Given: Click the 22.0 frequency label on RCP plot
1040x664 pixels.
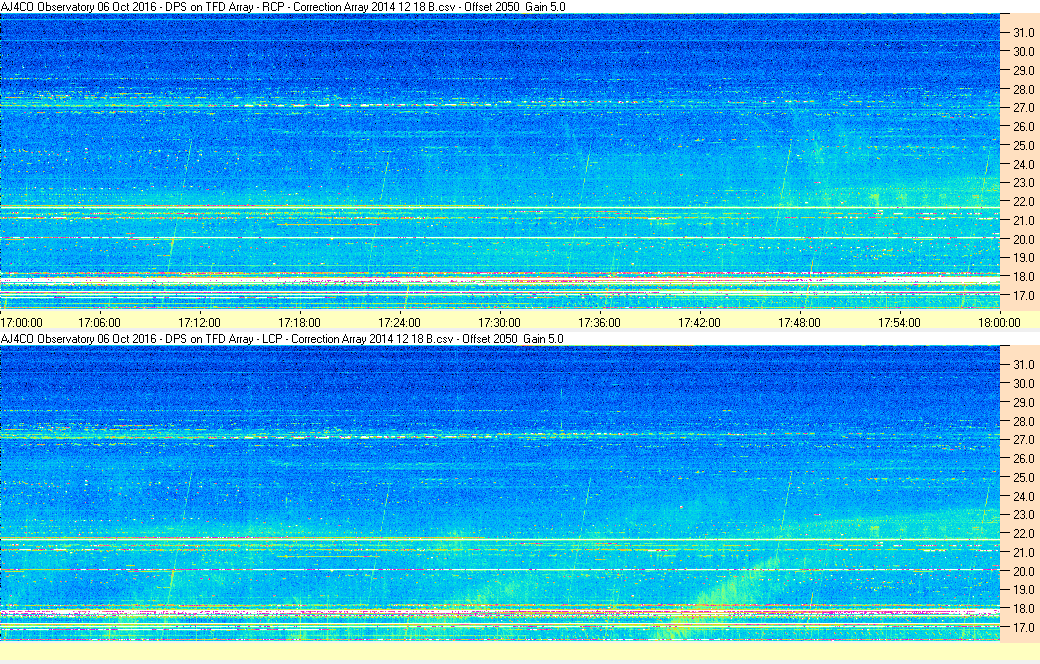Looking at the screenshot, I should 1023,202.
